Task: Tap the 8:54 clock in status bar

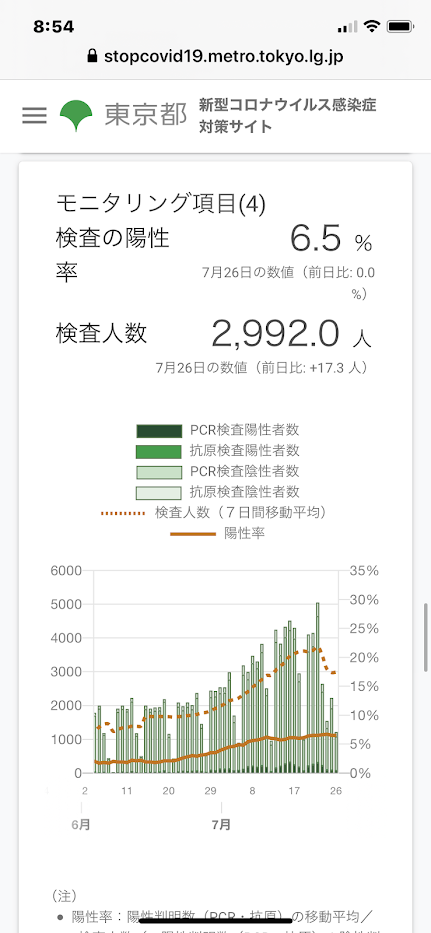Action: (x=54, y=27)
